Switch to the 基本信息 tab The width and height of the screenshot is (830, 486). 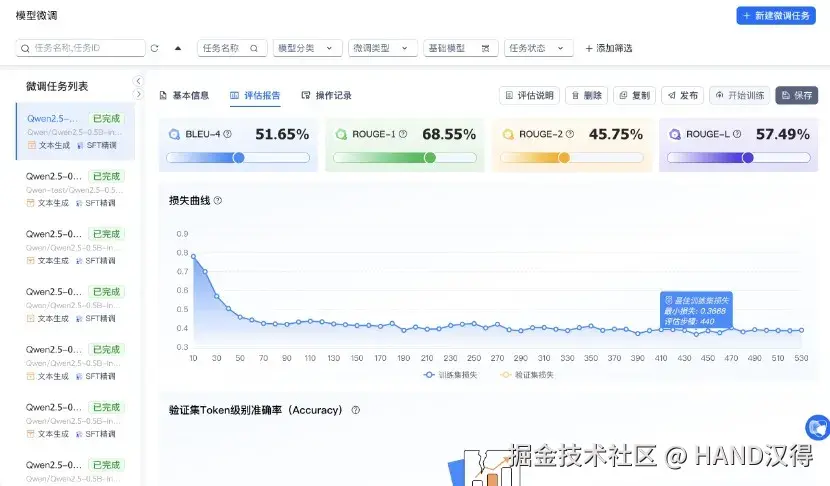click(x=184, y=95)
